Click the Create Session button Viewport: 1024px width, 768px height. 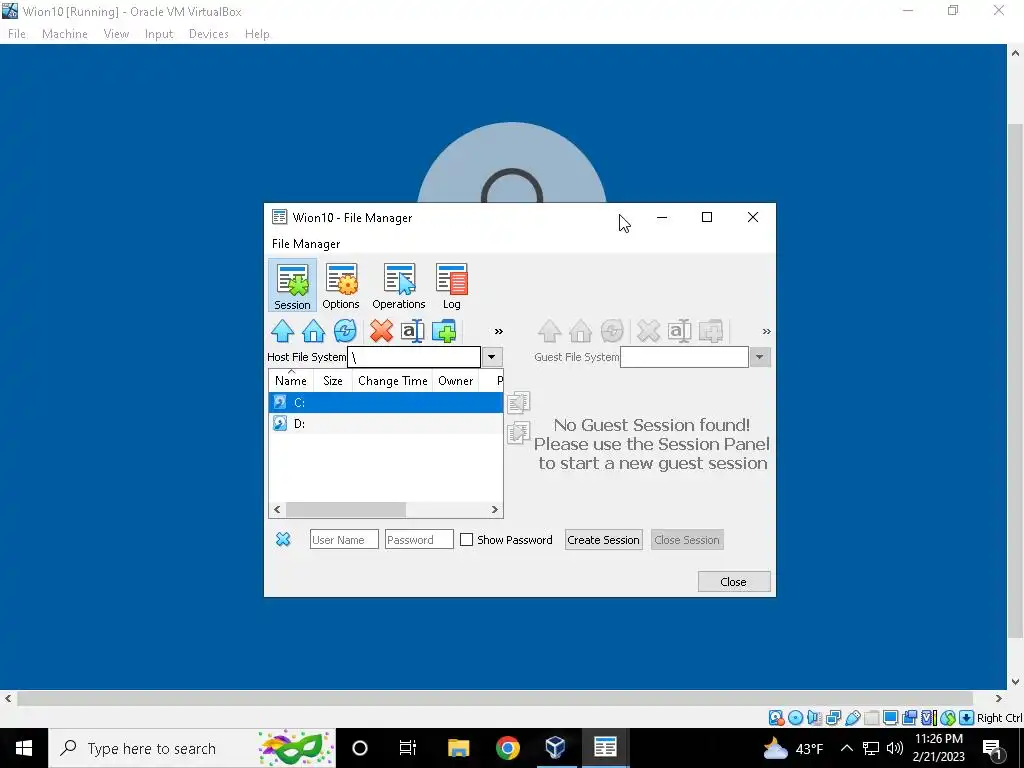click(603, 539)
